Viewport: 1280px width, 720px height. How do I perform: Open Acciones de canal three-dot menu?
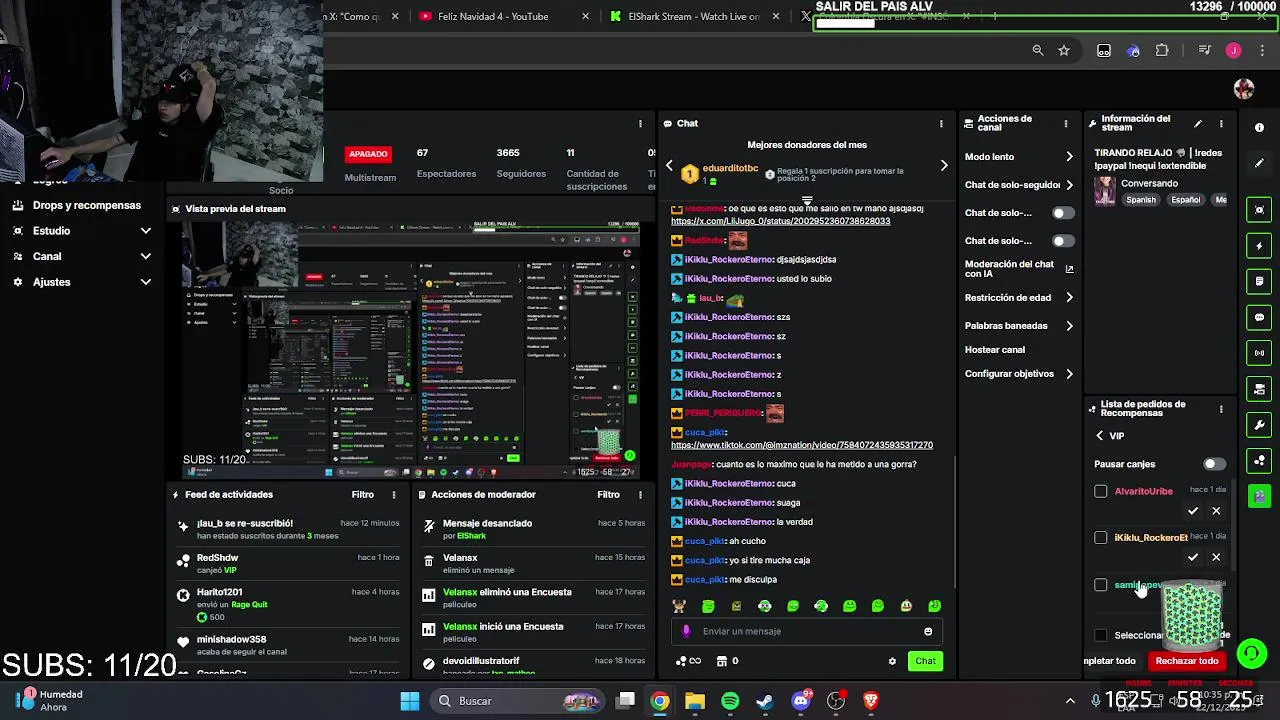[1066, 124]
